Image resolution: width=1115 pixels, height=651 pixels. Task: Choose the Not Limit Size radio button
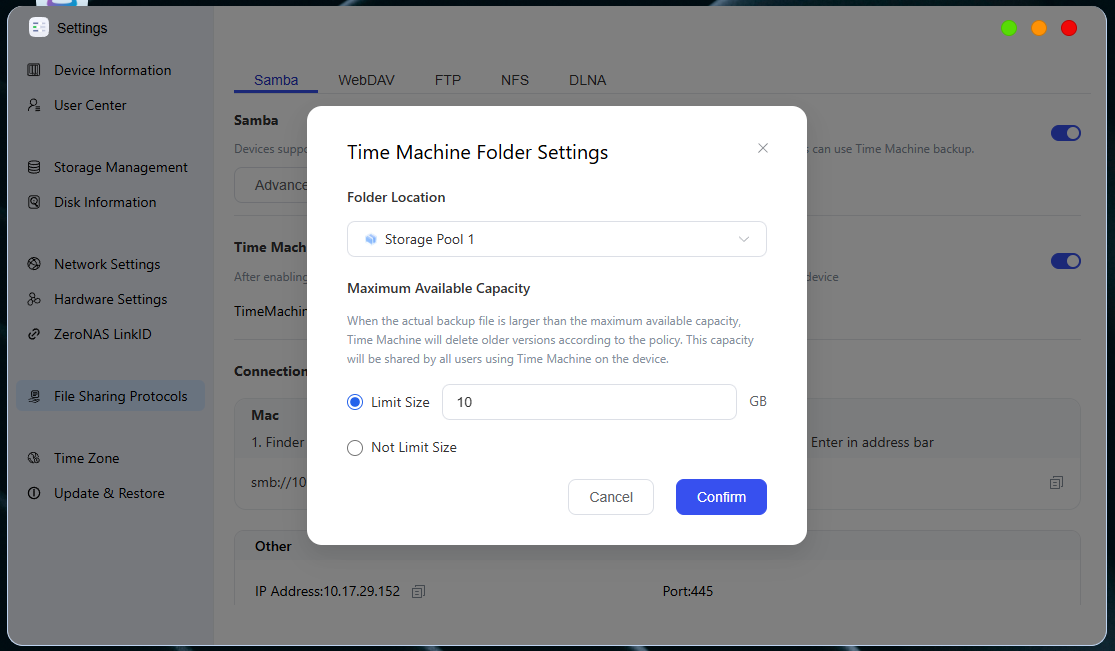(355, 448)
